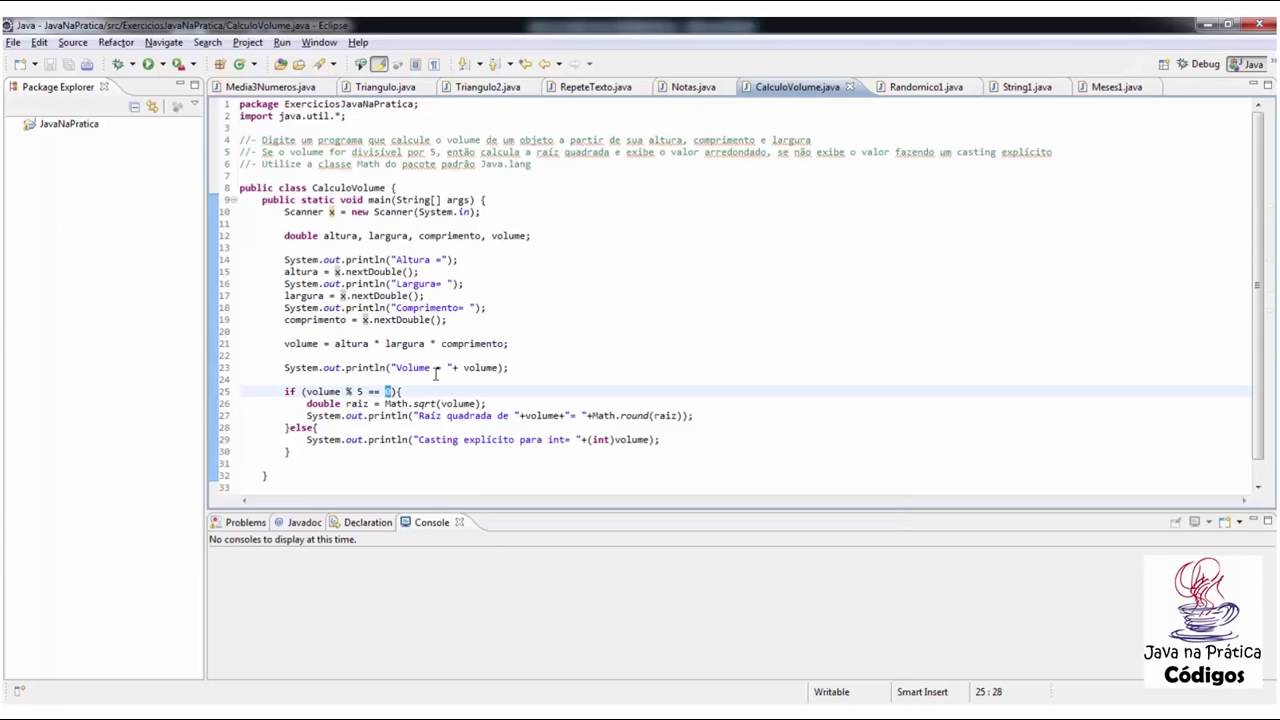Switch to the Media3Numeros.java tab
This screenshot has height=720, width=1280.
coord(264,87)
